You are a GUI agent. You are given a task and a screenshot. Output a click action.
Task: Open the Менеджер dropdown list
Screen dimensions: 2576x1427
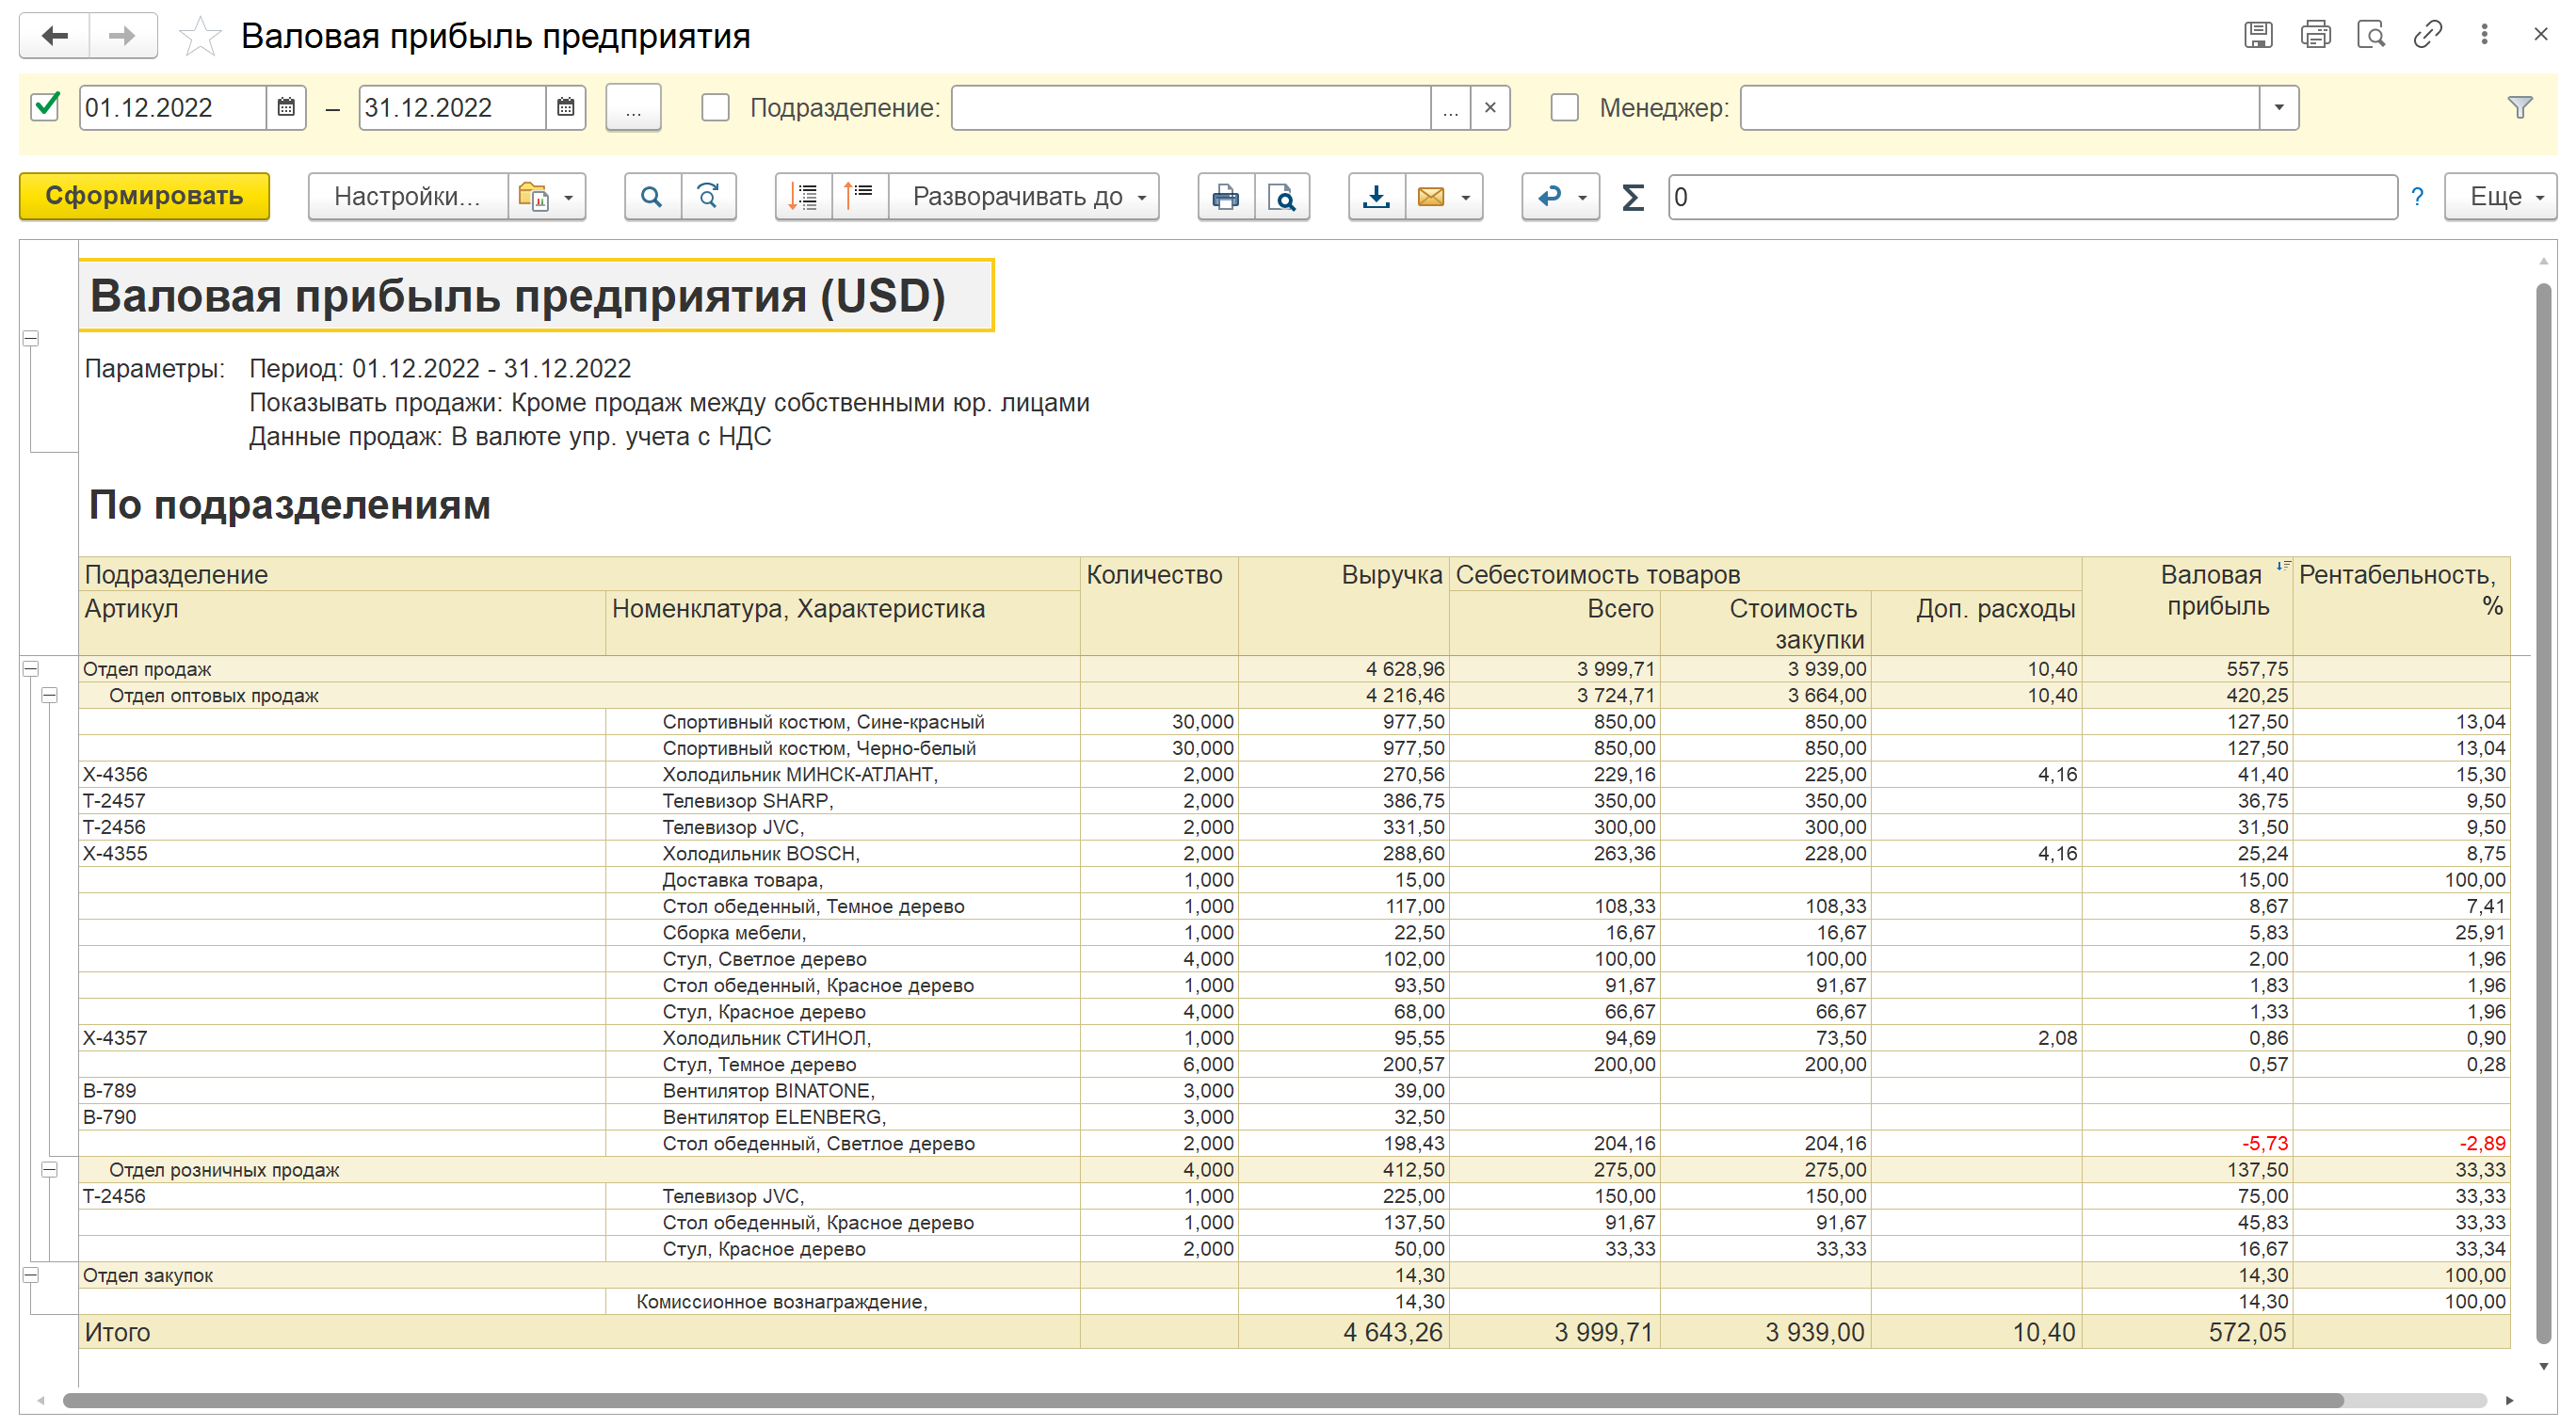pyautogui.click(x=2279, y=108)
